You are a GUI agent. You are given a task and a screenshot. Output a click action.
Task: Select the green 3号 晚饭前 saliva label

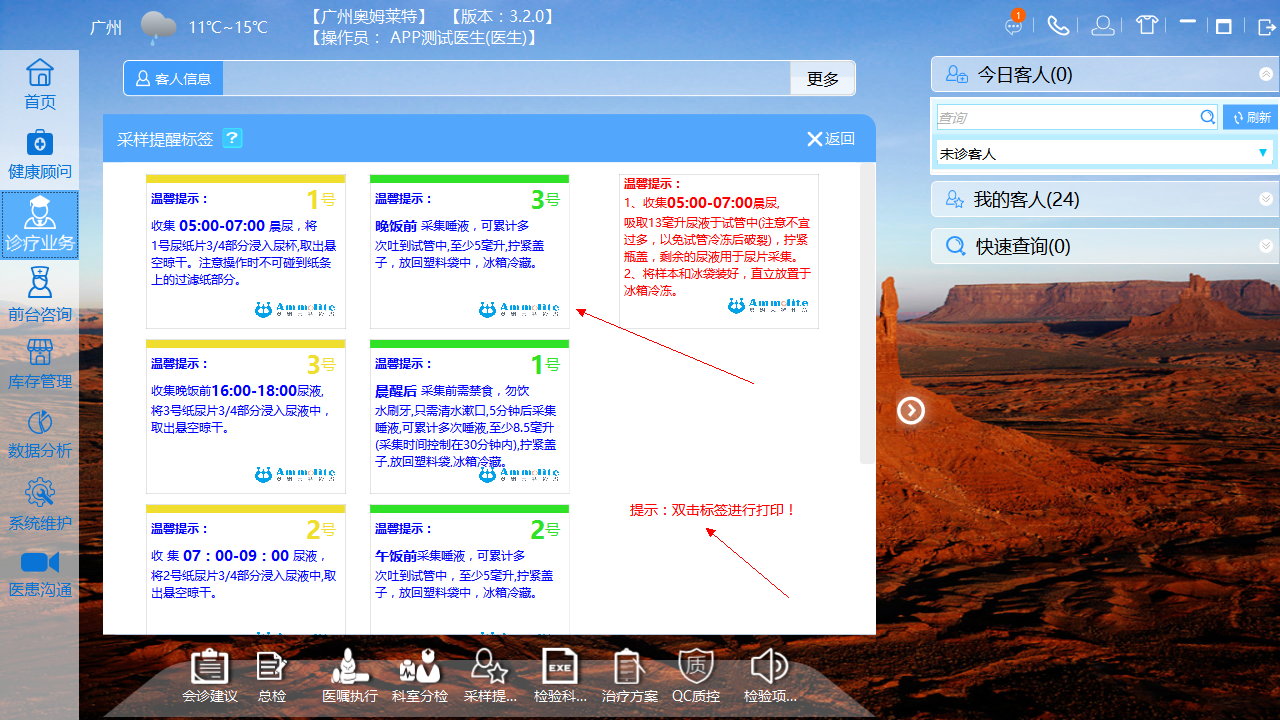pos(470,251)
